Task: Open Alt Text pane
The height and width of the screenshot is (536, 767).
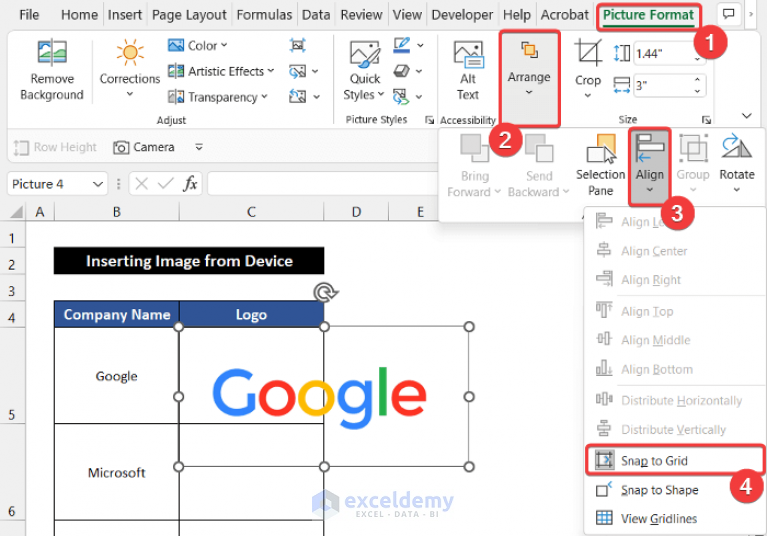Action: (x=468, y=70)
